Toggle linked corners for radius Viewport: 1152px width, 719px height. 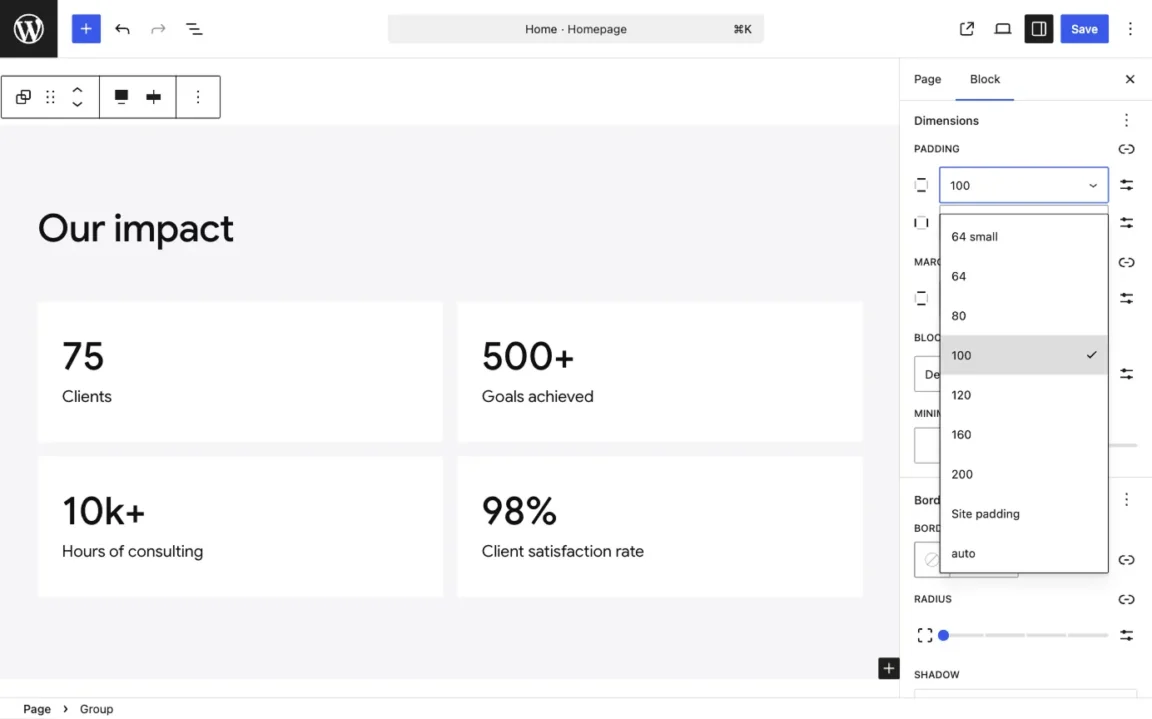[1126, 599]
